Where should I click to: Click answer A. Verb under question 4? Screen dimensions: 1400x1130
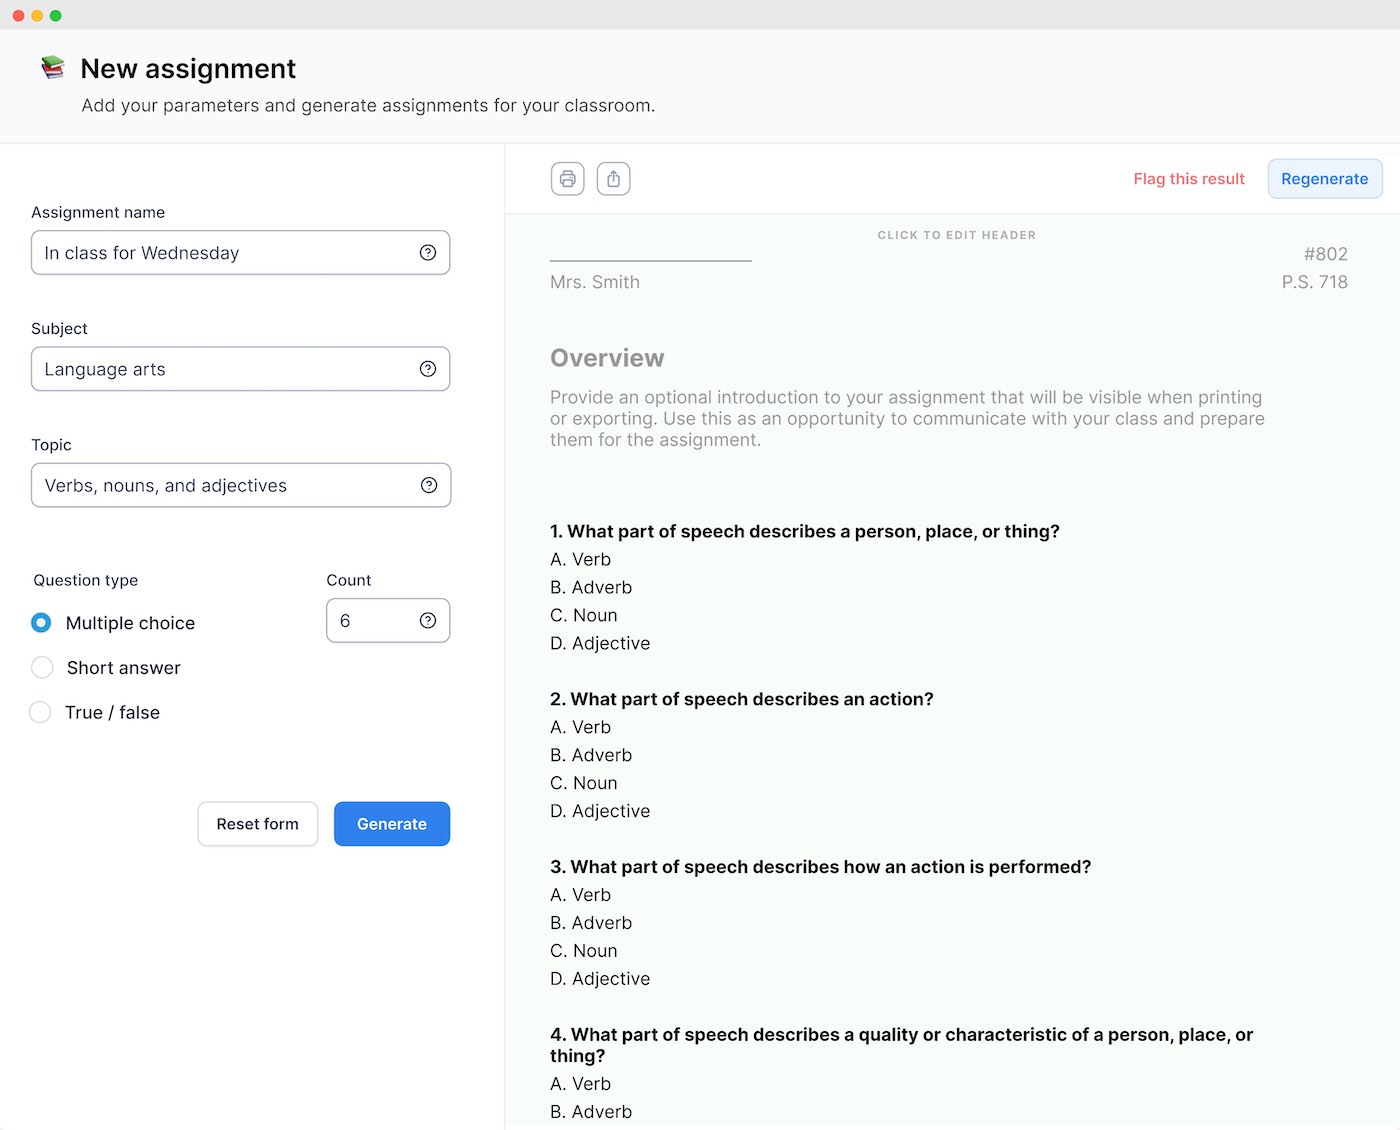581,1084
